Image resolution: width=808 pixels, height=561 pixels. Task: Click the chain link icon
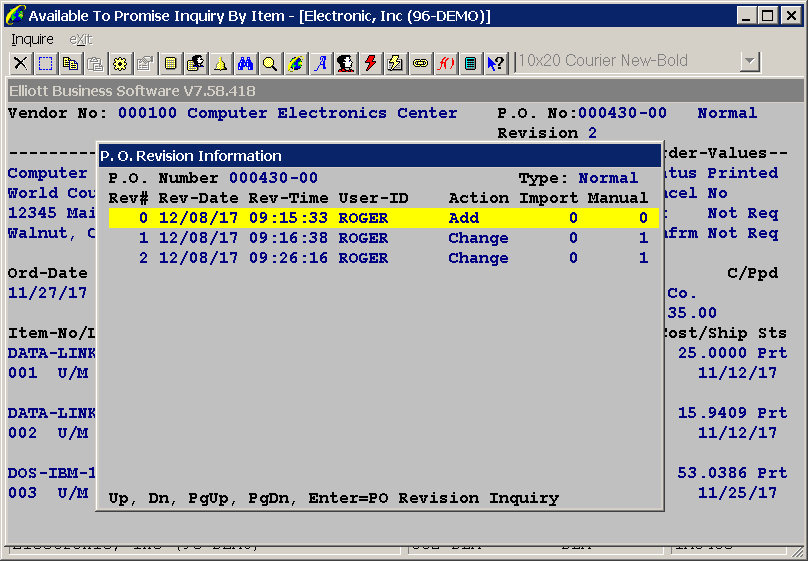point(420,63)
